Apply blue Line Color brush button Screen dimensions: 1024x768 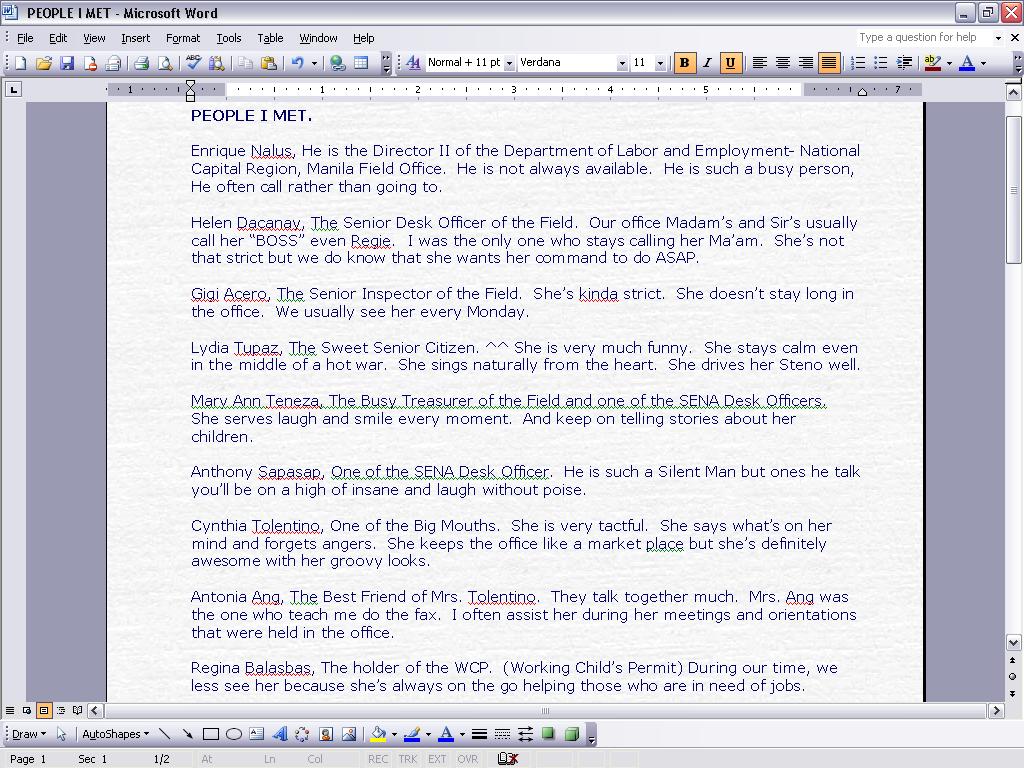(x=412, y=734)
